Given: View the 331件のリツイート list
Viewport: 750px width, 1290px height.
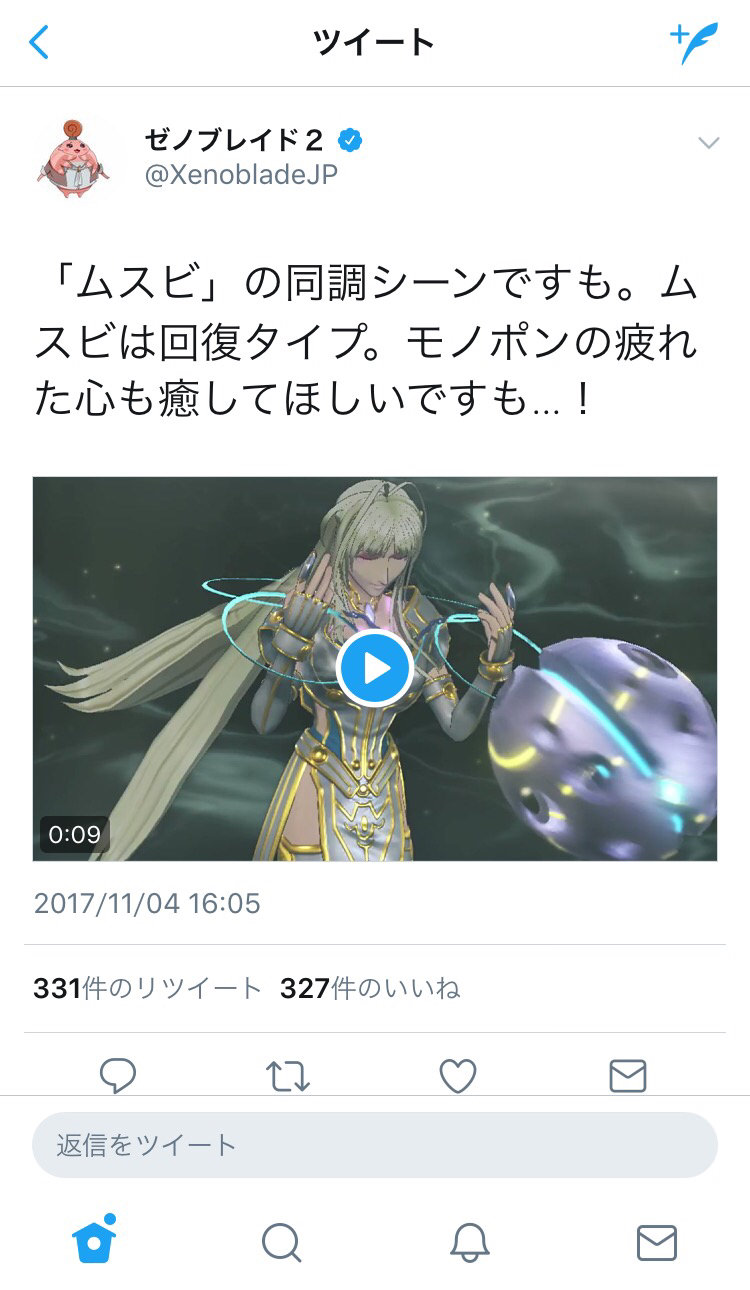Looking at the screenshot, I should coord(147,989).
